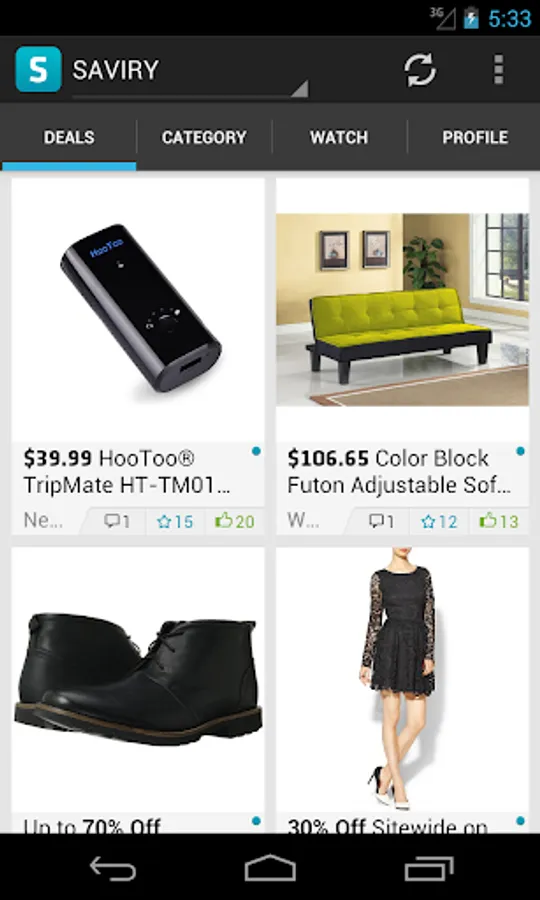Star the HooToo TripMate deal
This screenshot has height=900, width=540.
click(175, 521)
